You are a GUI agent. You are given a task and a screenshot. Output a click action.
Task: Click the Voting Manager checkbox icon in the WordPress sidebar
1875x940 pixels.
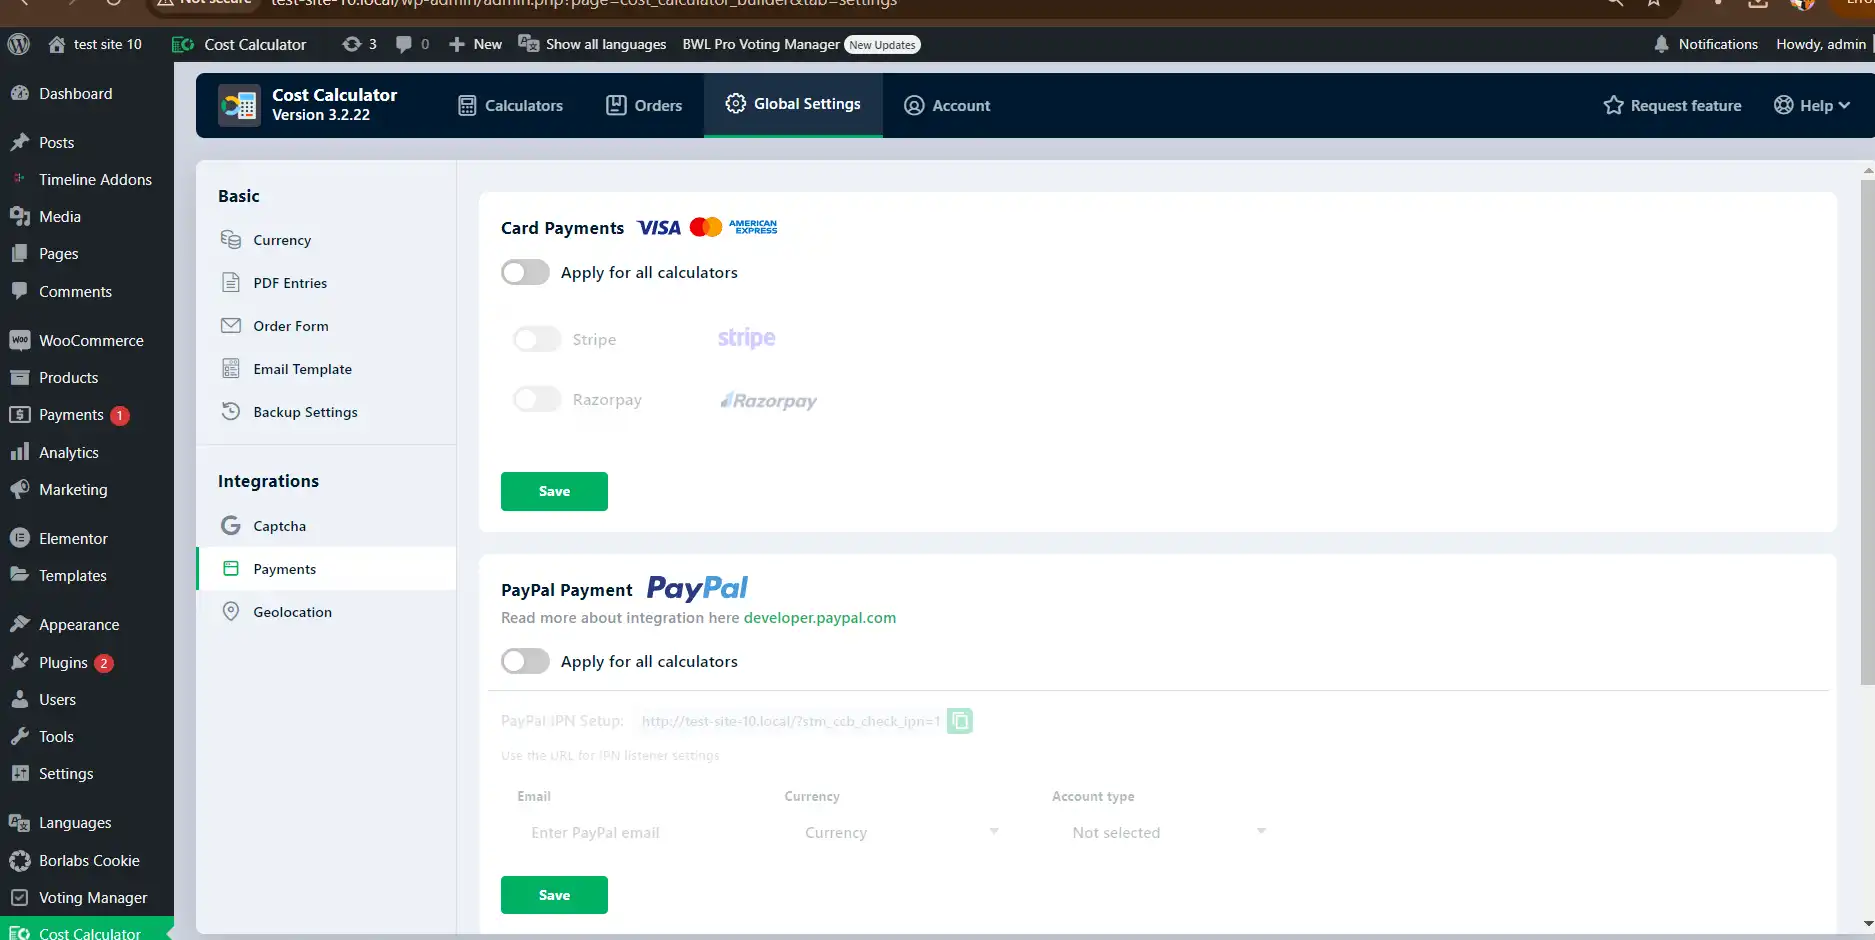[20, 897]
